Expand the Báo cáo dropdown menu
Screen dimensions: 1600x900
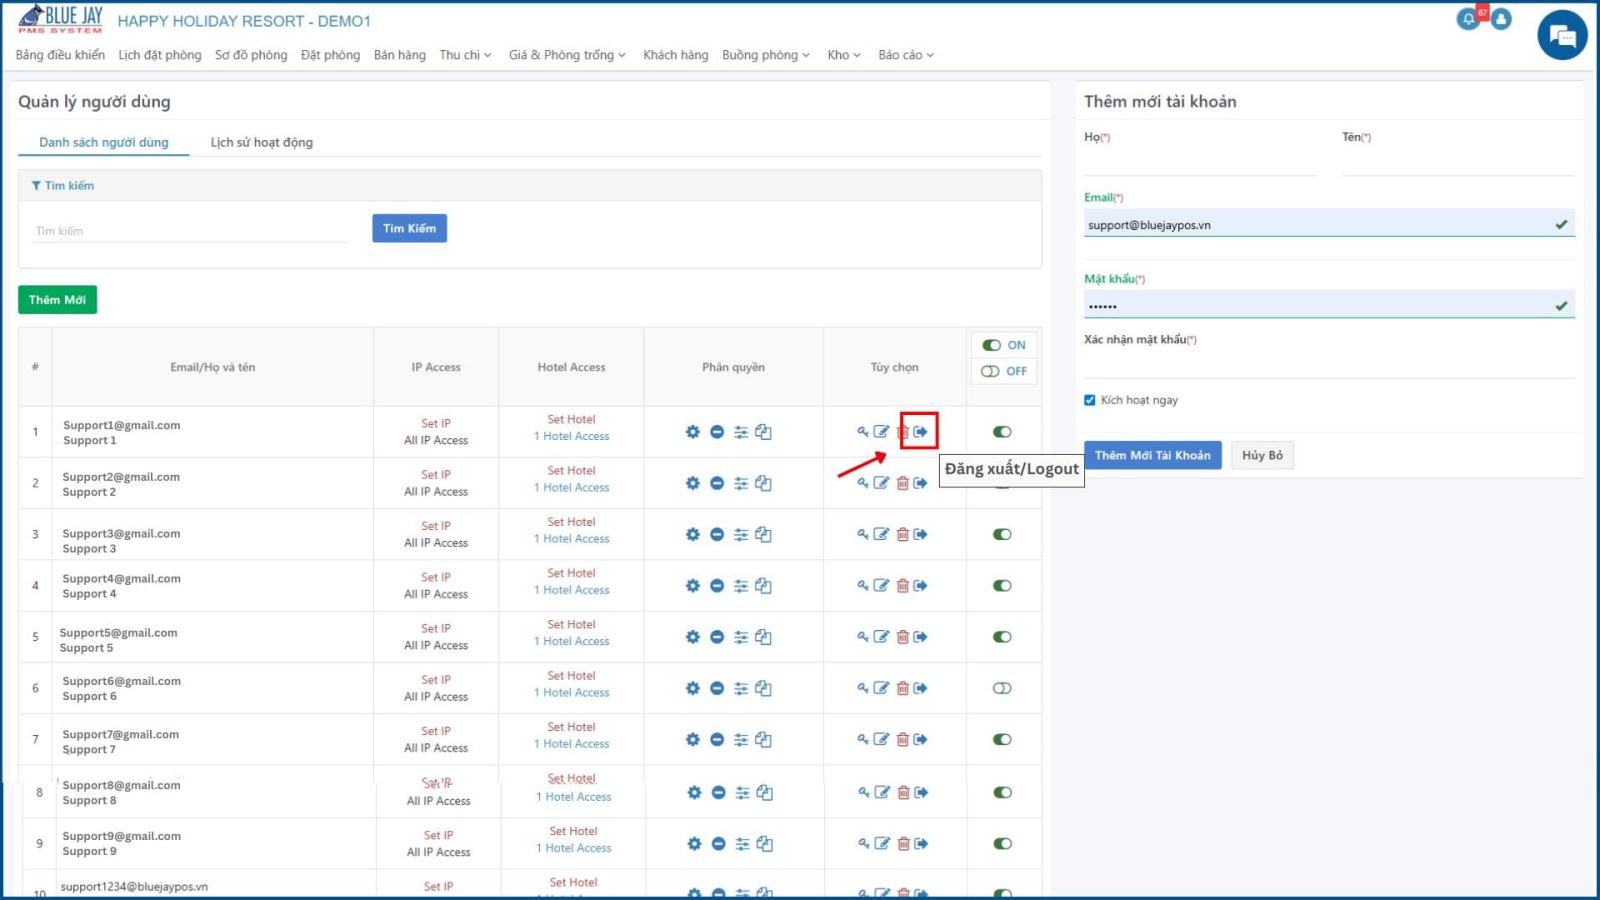906,55
